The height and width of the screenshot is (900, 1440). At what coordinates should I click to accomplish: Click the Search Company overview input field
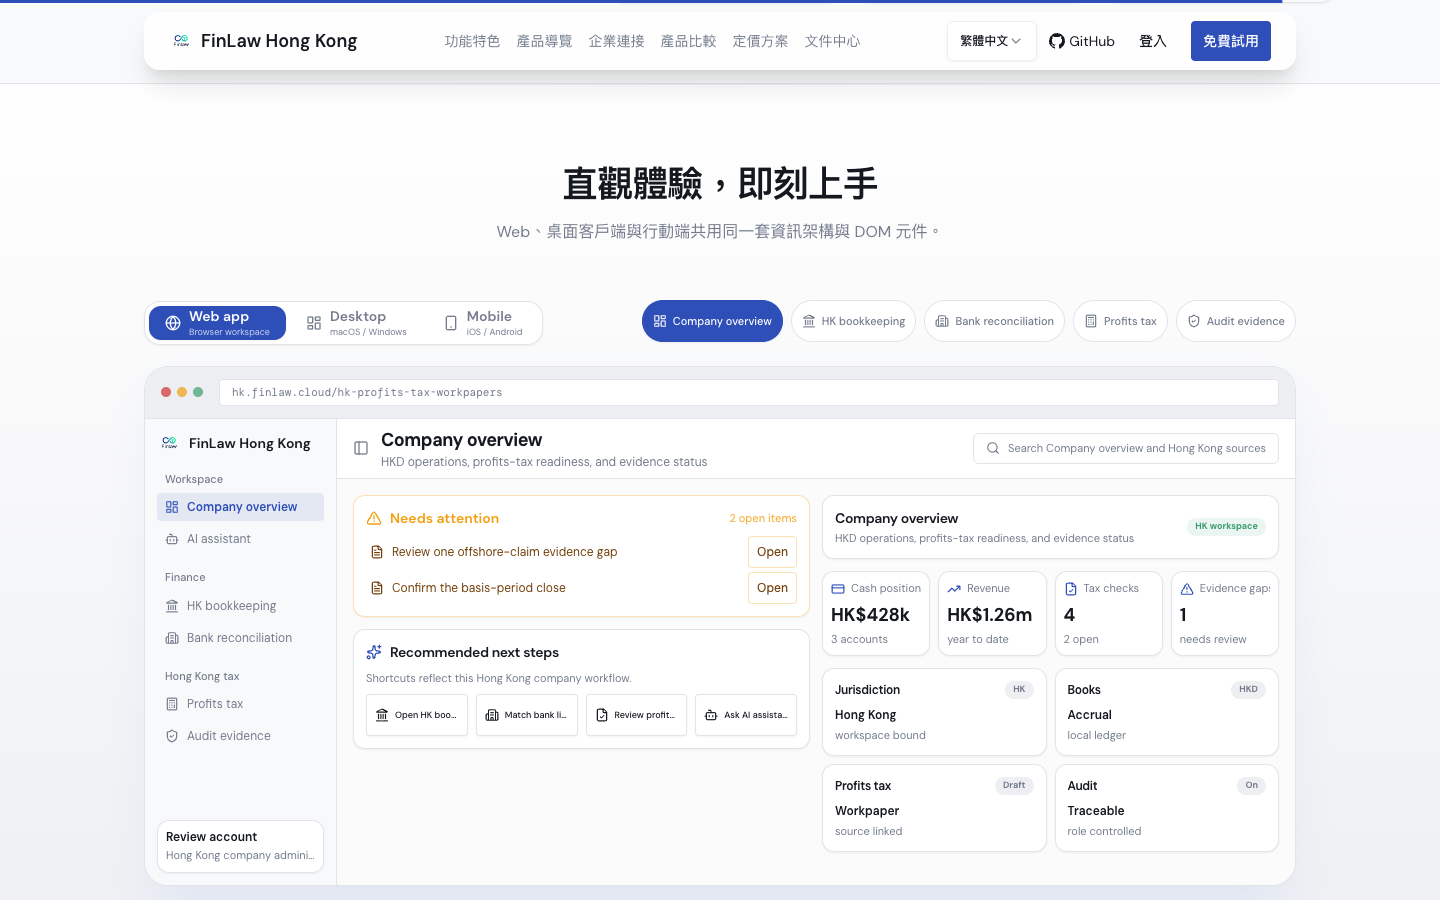[x=1126, y=448]
